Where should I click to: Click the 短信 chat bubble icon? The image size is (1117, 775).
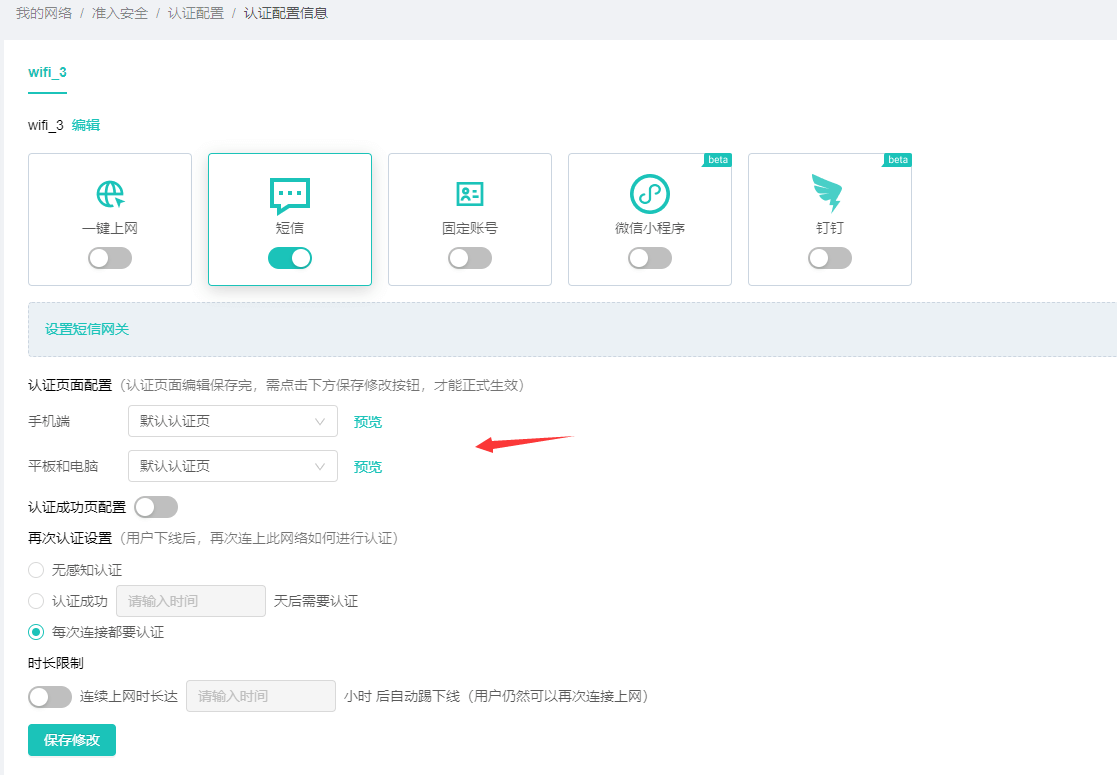pyautogui.click(x=290, y=195)
